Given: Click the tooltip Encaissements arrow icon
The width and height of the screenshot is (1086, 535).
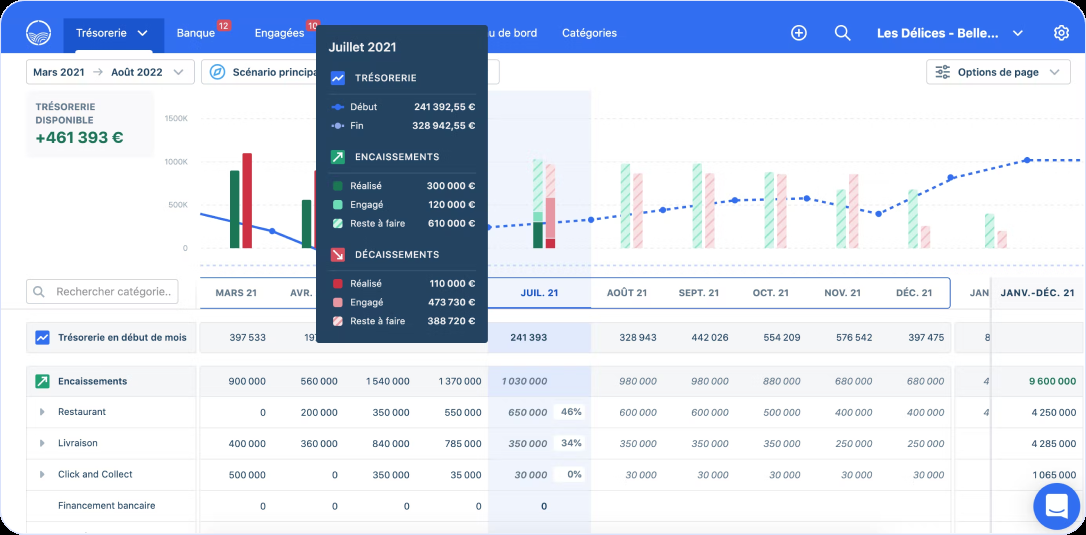Looking at the screenshot, I should click(x=338, y=157).
